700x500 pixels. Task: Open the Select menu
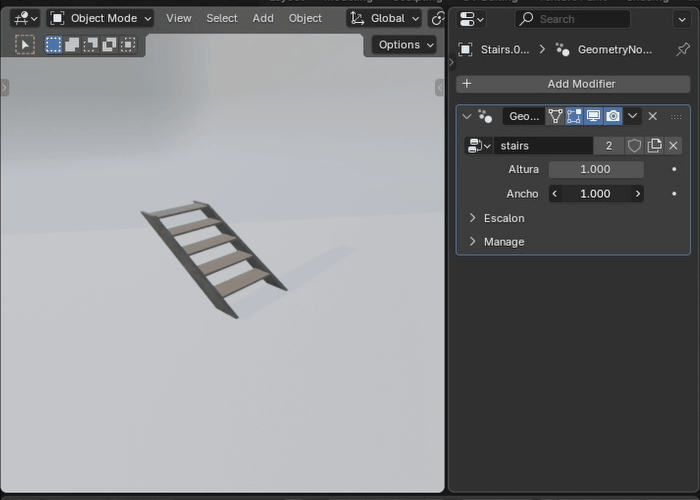(x=222, y=18)
